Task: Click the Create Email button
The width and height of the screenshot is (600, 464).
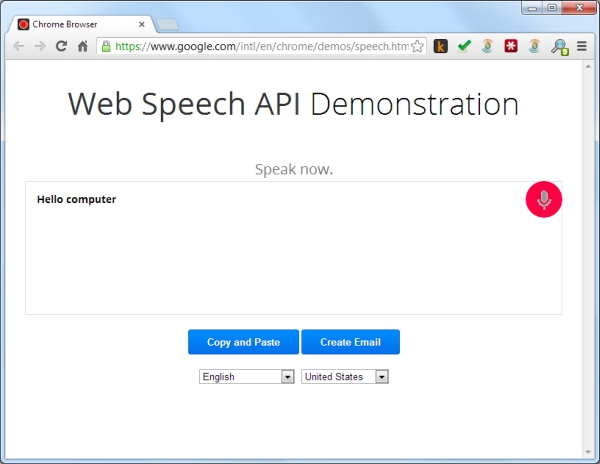Action: click(351, 342)
